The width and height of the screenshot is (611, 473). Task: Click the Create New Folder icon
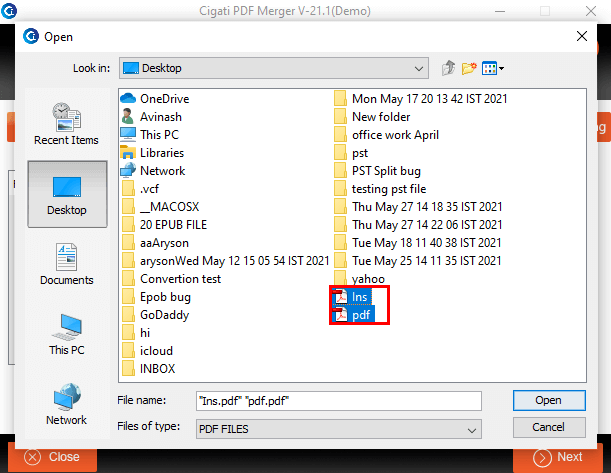469,68
